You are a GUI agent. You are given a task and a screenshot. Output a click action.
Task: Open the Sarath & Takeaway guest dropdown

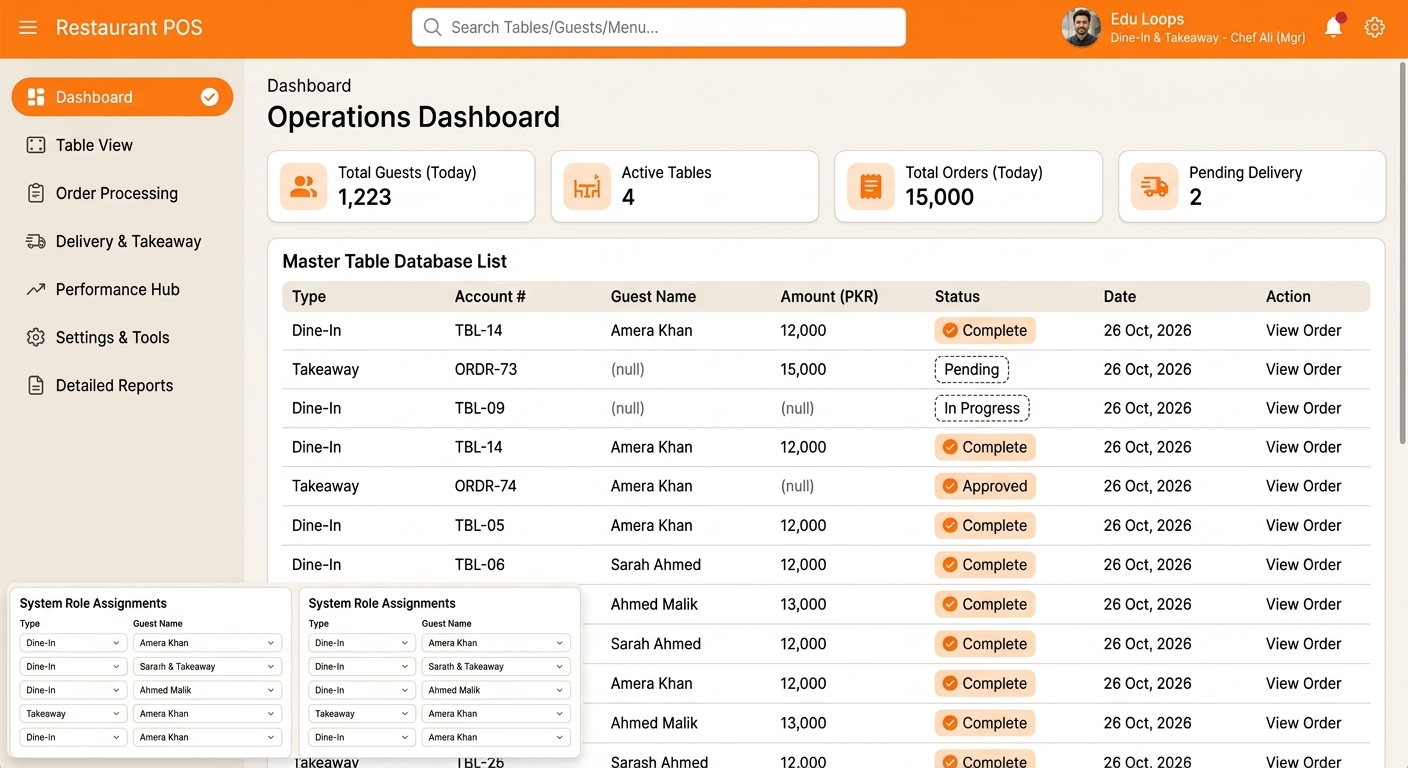coord(496,667)
